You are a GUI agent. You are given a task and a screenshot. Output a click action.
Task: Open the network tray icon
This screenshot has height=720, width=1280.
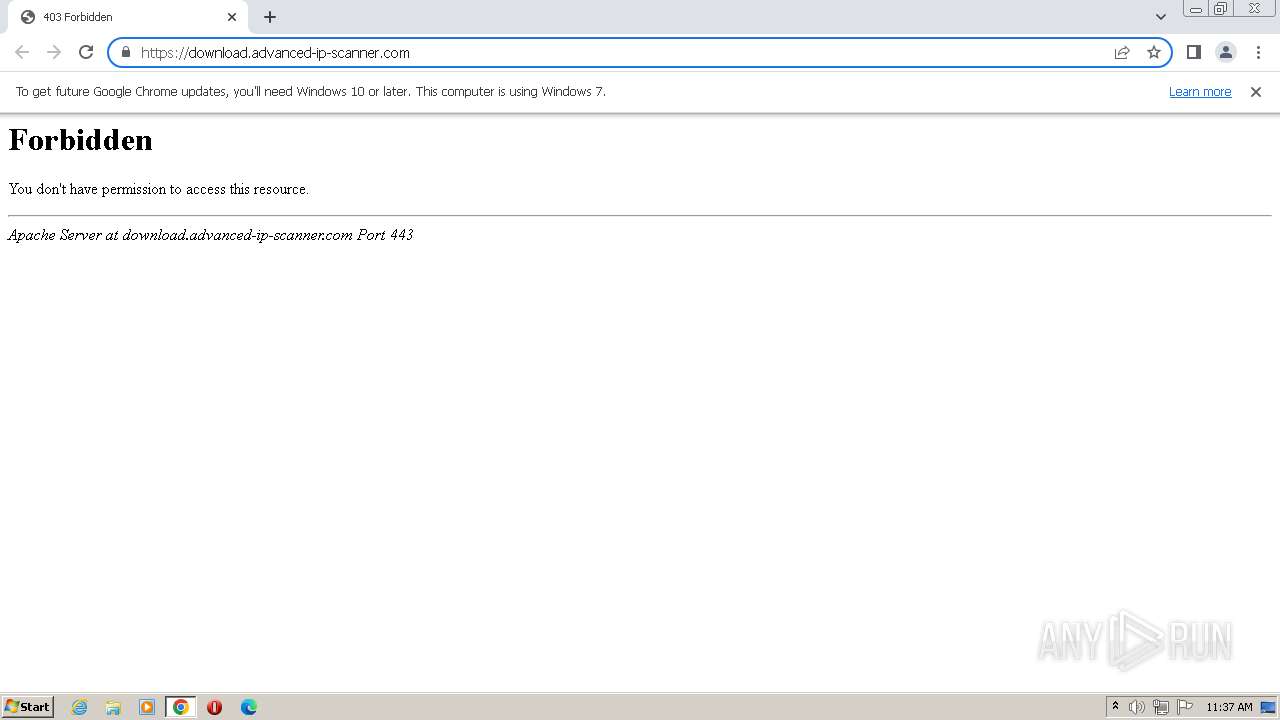[x=1161, y=707]
